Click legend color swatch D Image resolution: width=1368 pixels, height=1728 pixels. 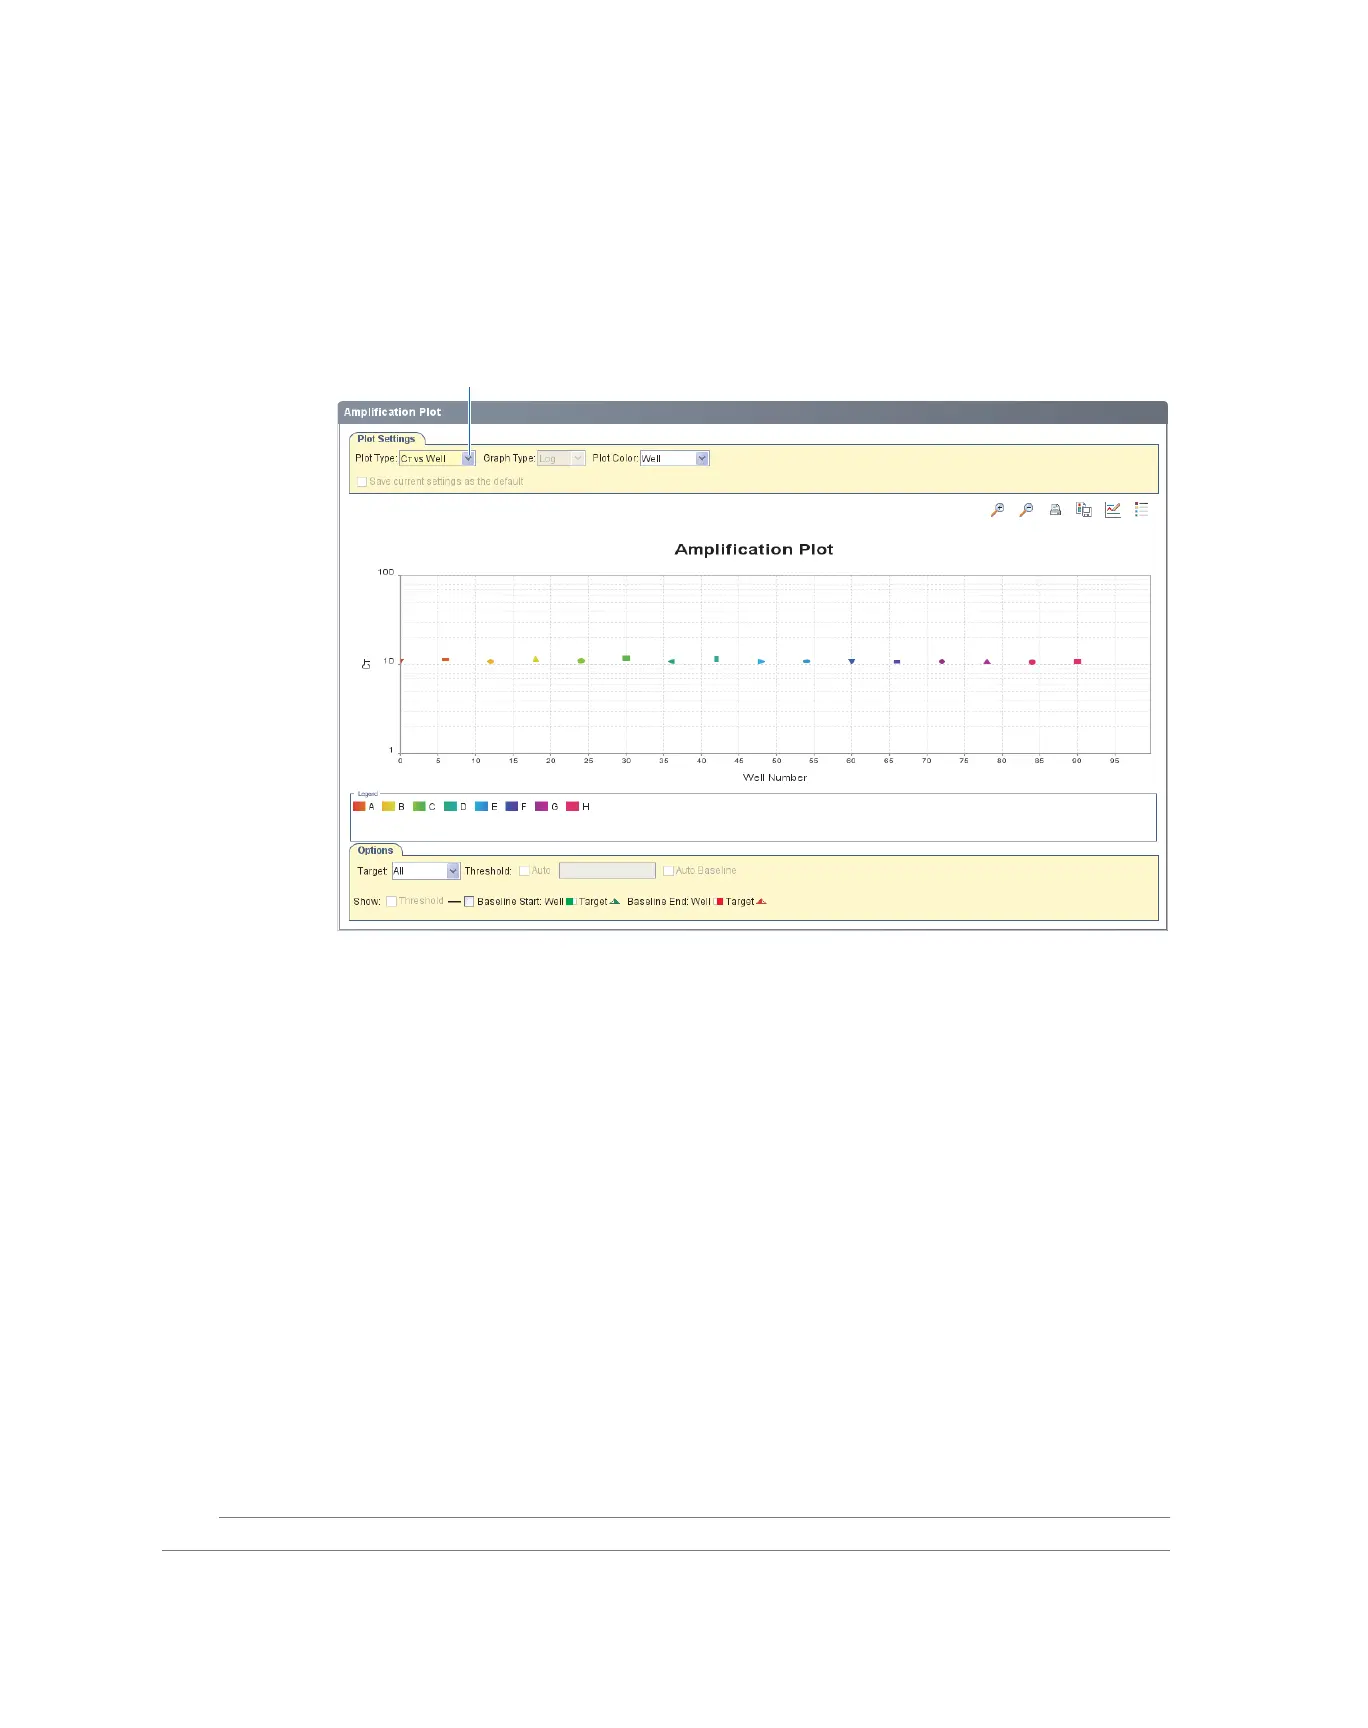(451, 806)
